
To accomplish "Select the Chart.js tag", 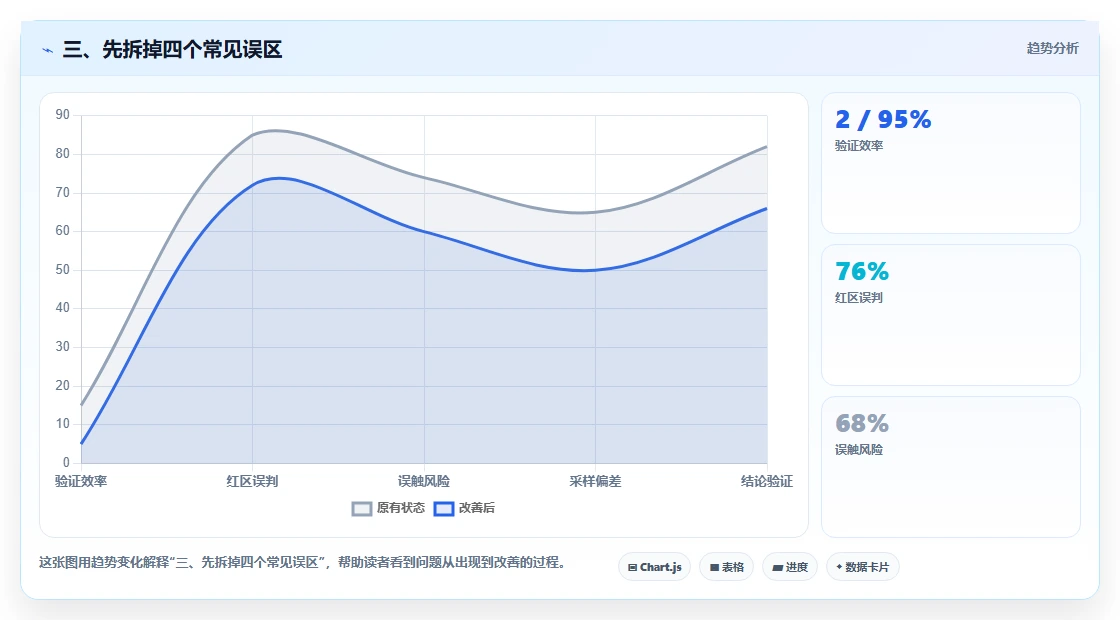I will point(654,567).
